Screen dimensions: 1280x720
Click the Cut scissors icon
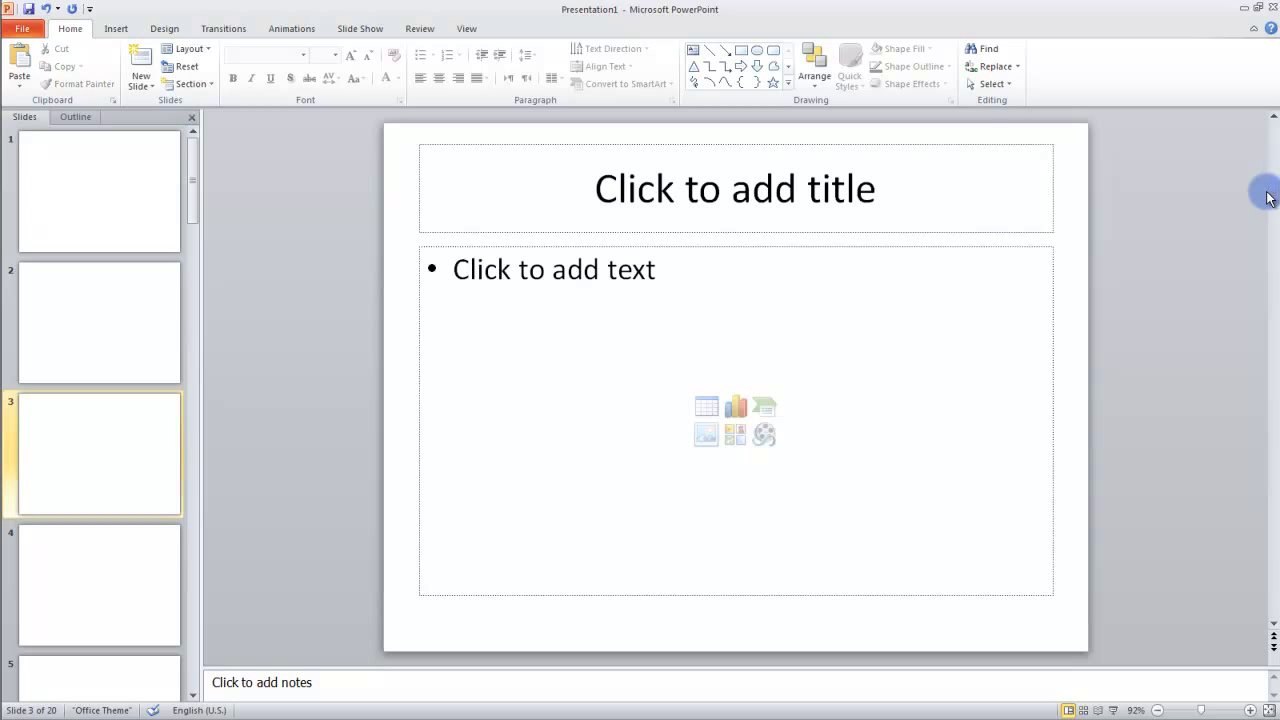click(x=46, y=48)
